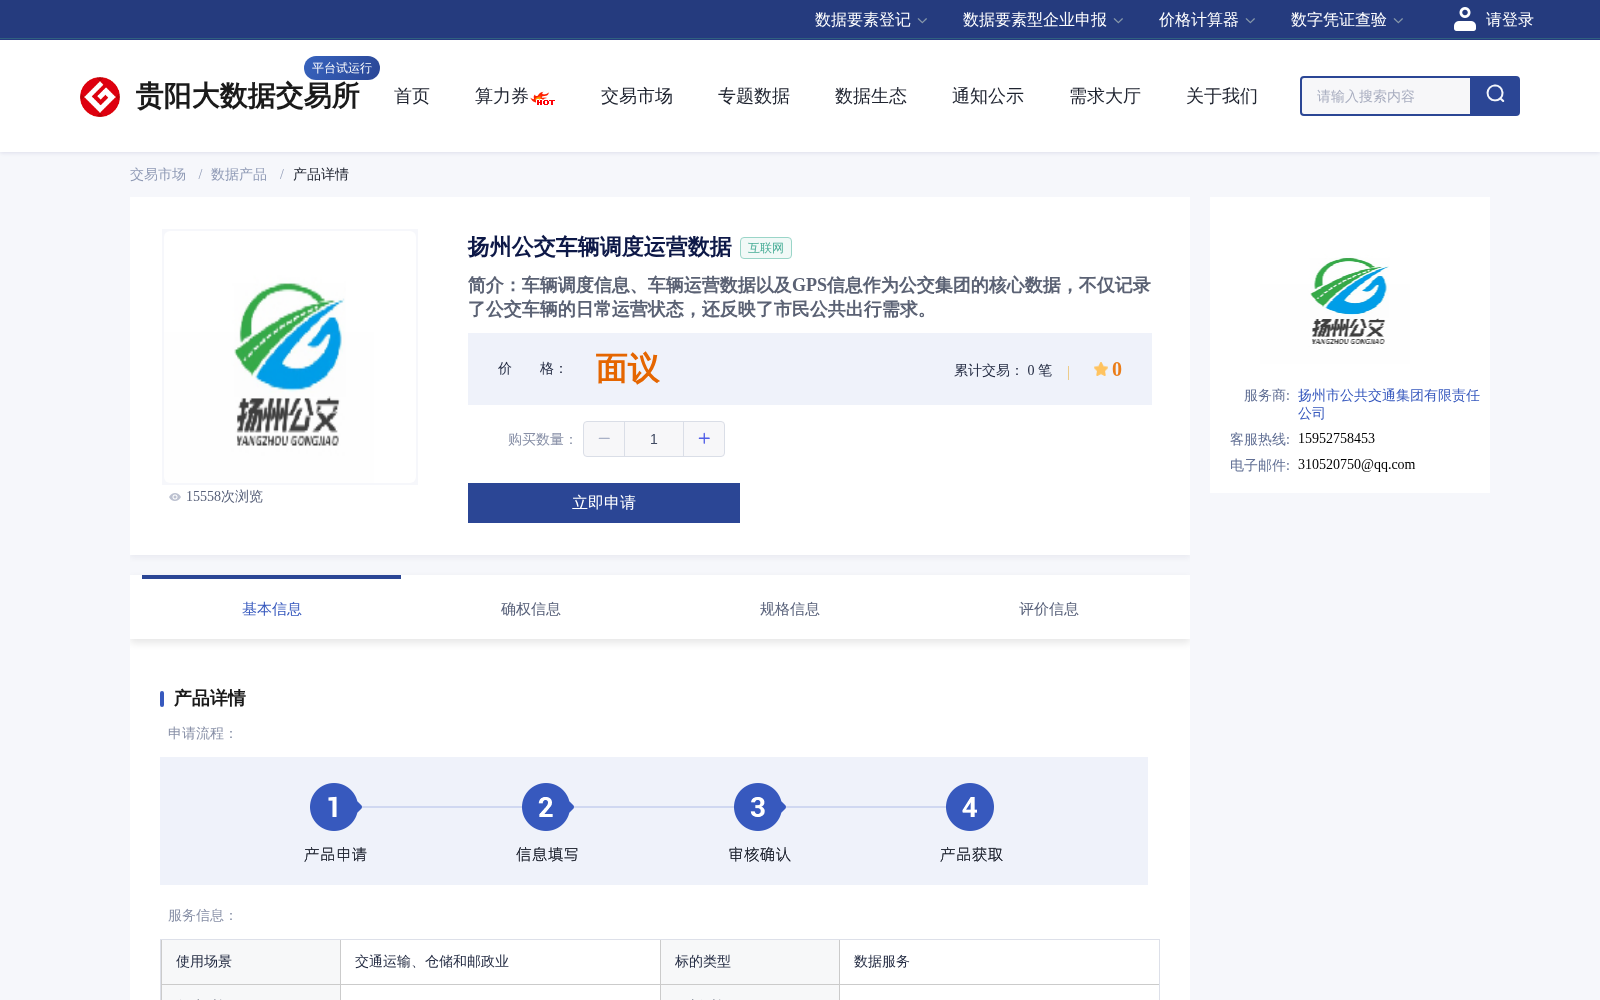This screenshot has width=1600, height=1000.
Task: Click the product image thumbnail of 扬州公交
Action: tap(290, 357)
